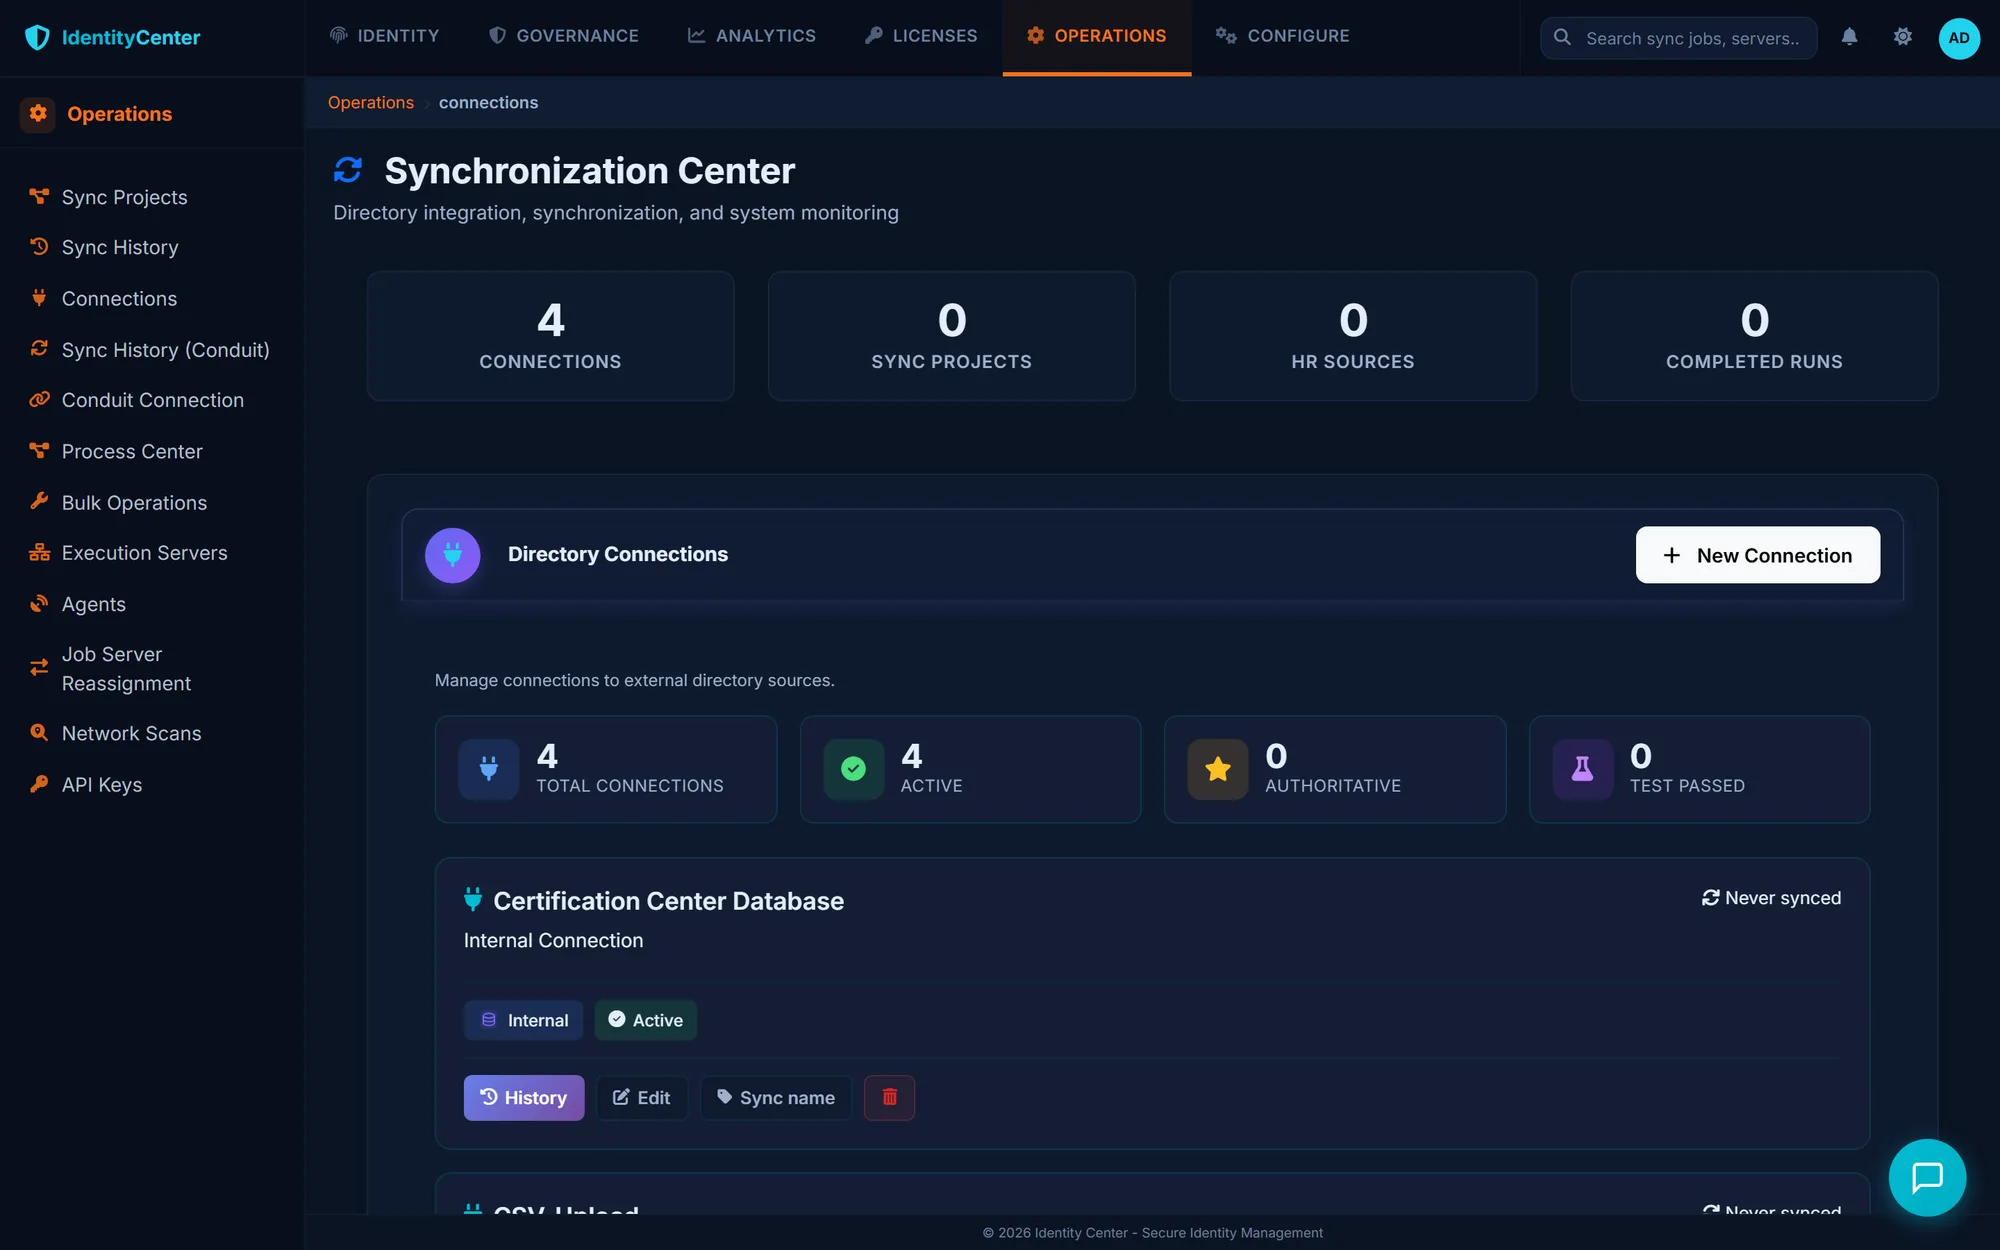Click the Conduit Connection link icon
The height and width of the screenshot is (1250, 2000).
tap(39, 400)
